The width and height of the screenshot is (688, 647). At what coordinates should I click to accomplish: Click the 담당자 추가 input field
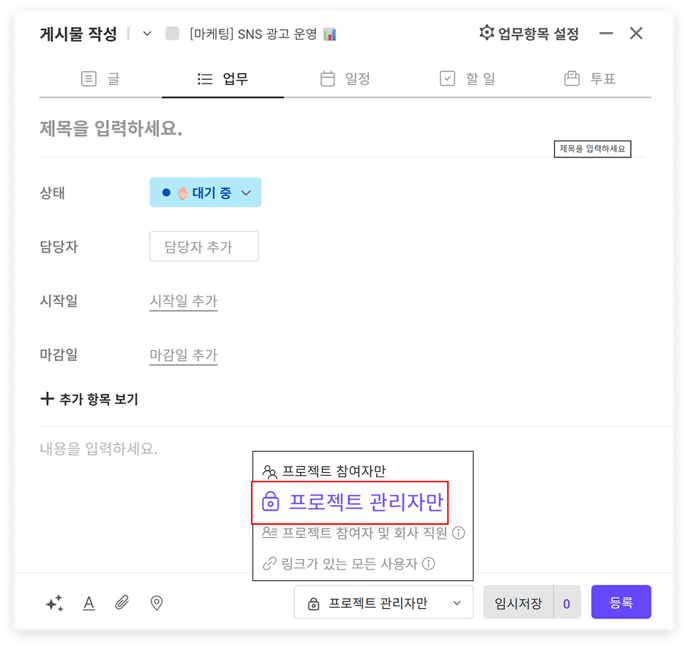point(204,247)
